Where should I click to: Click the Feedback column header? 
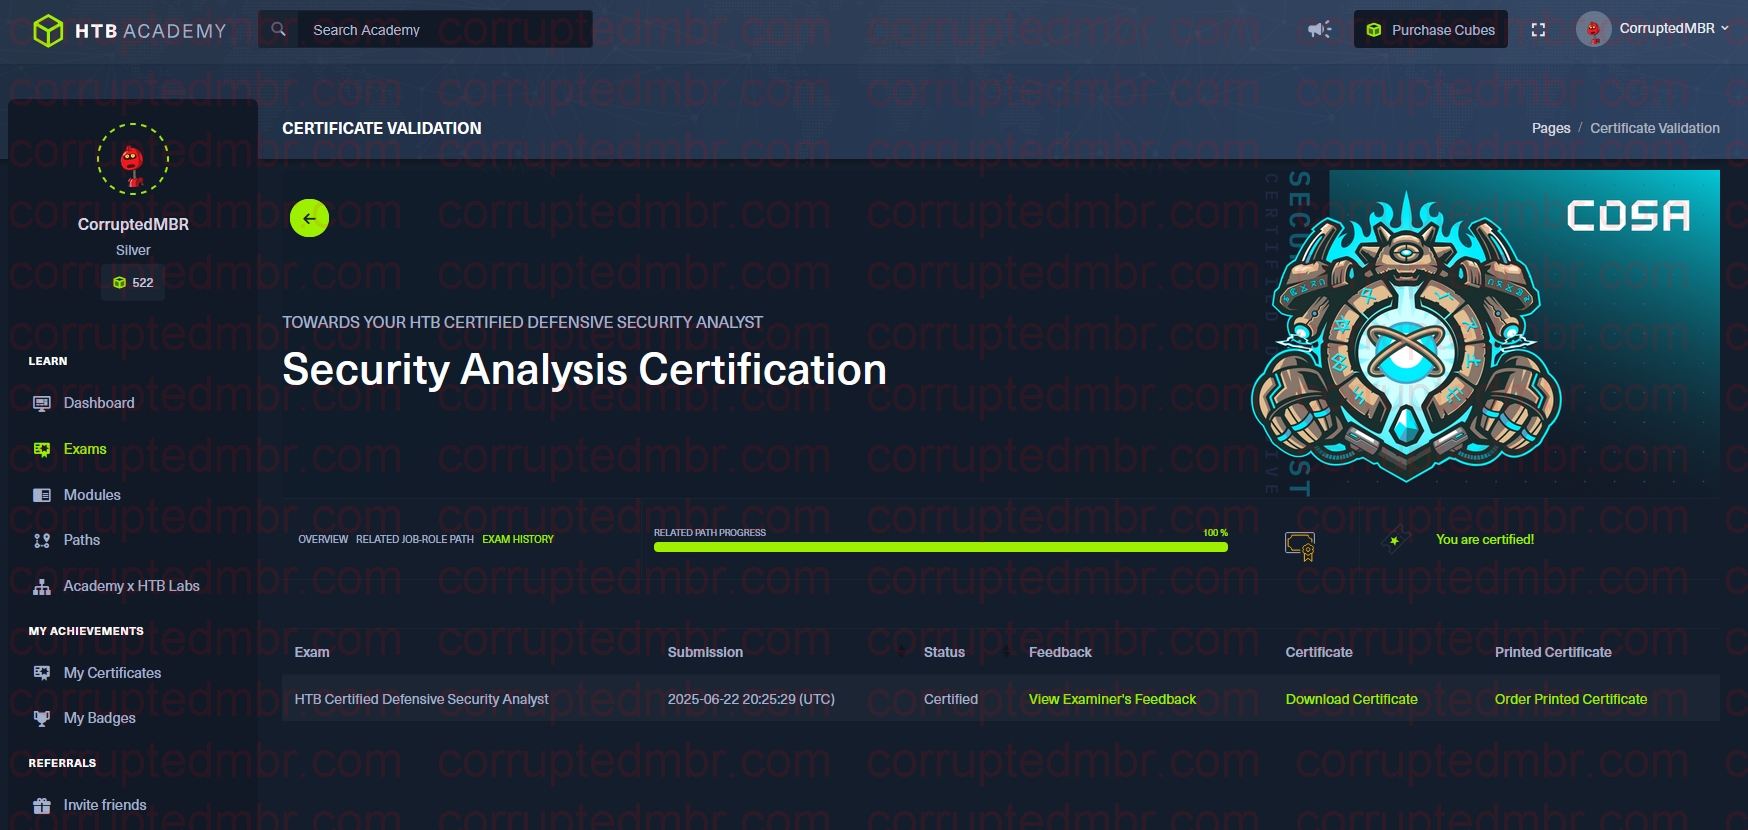point(1060,652)
